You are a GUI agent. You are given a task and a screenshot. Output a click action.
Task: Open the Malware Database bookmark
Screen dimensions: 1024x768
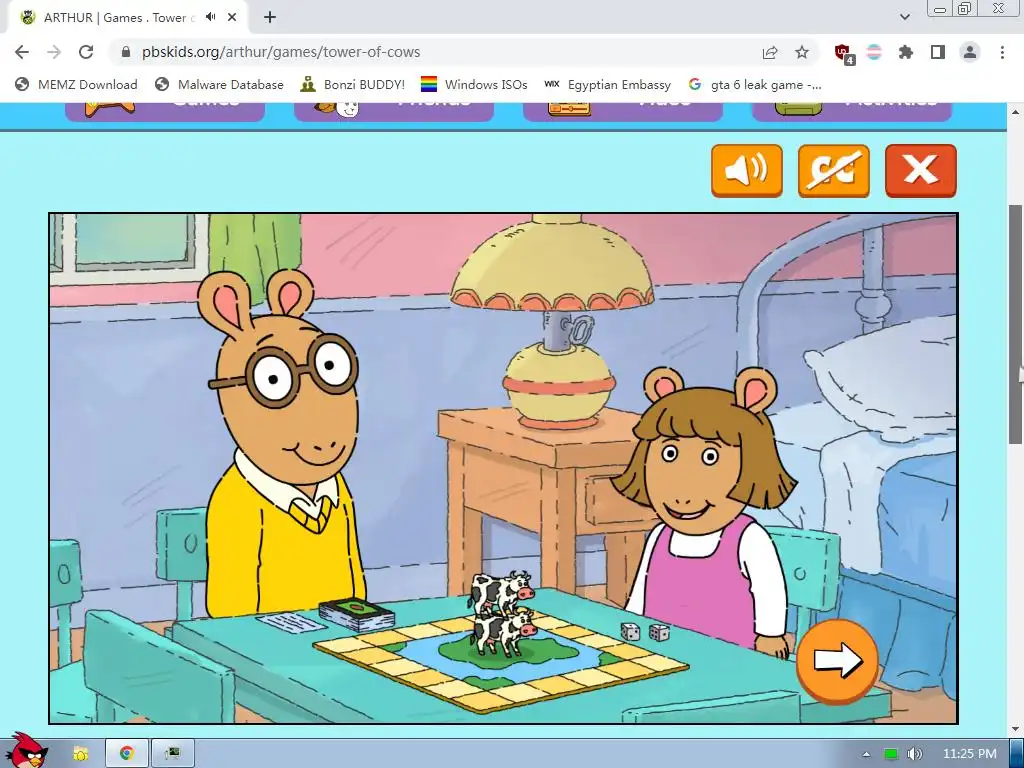219,84
